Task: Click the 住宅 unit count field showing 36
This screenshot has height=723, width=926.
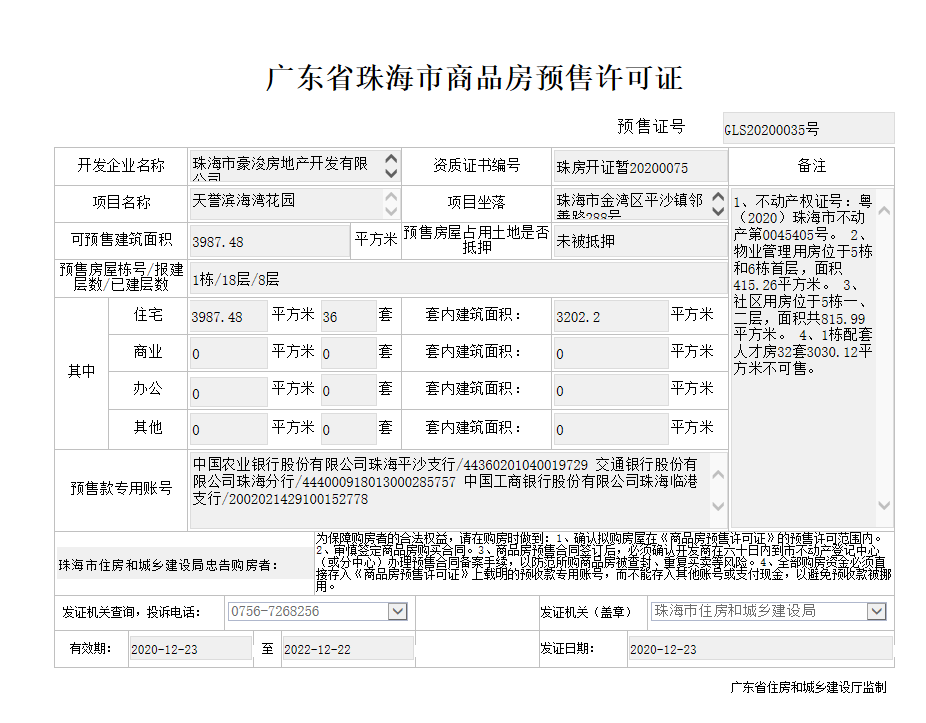Action: tap(347, 317)
